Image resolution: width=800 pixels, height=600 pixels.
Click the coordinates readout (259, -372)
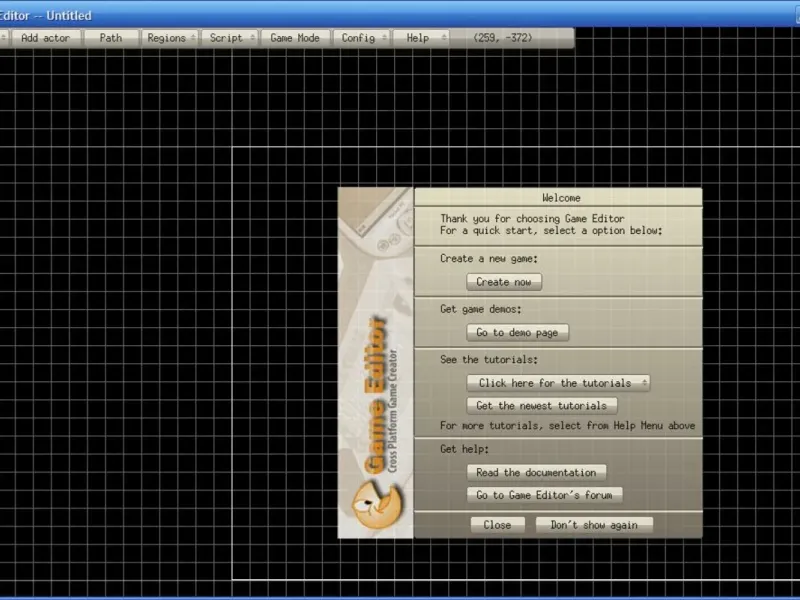coord(503,38)
